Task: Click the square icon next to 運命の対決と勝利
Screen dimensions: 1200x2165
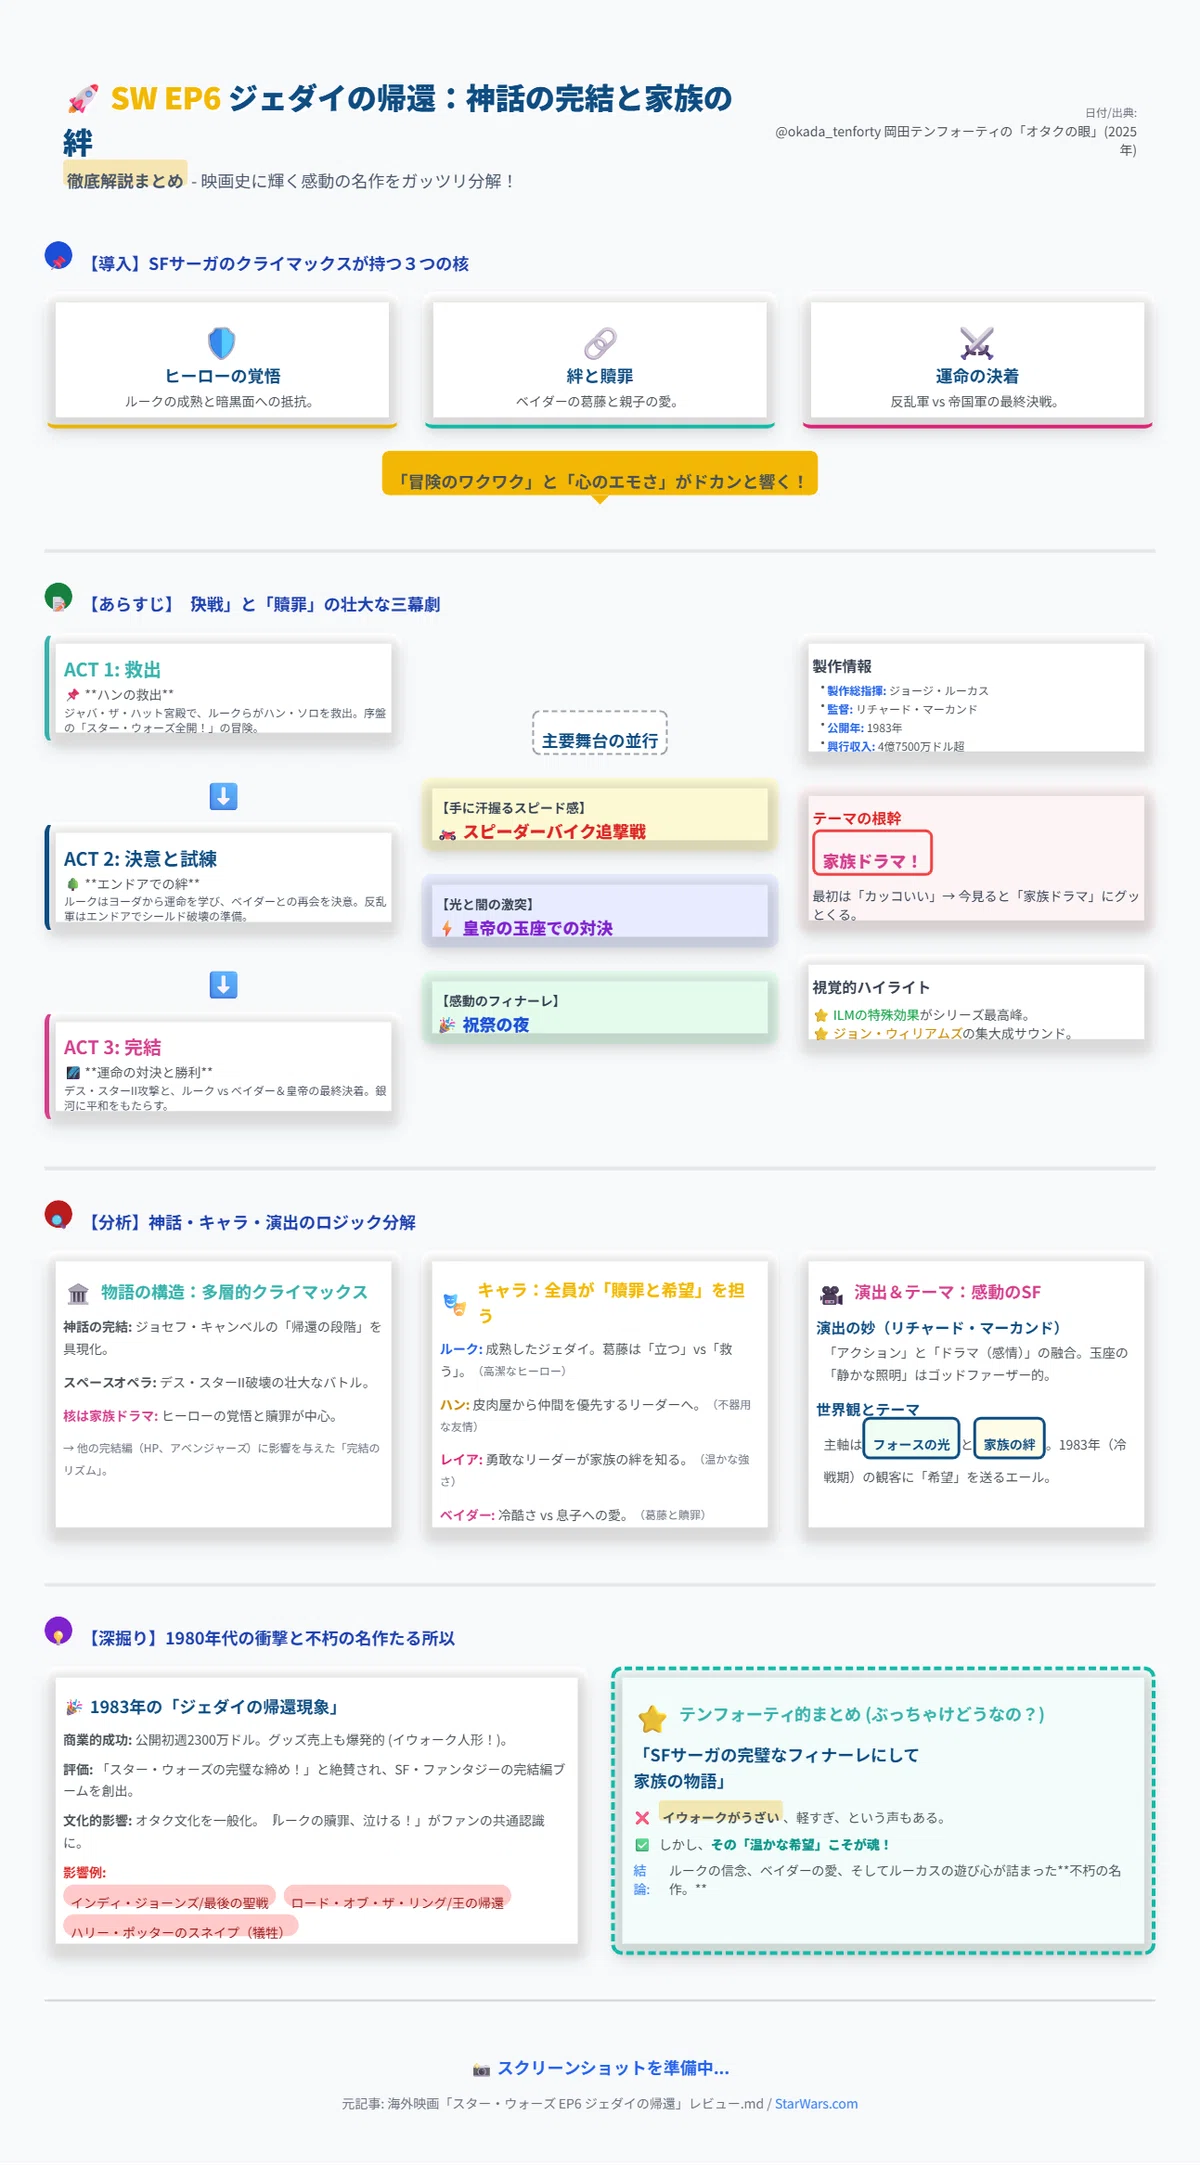Action: (72, 1072)
